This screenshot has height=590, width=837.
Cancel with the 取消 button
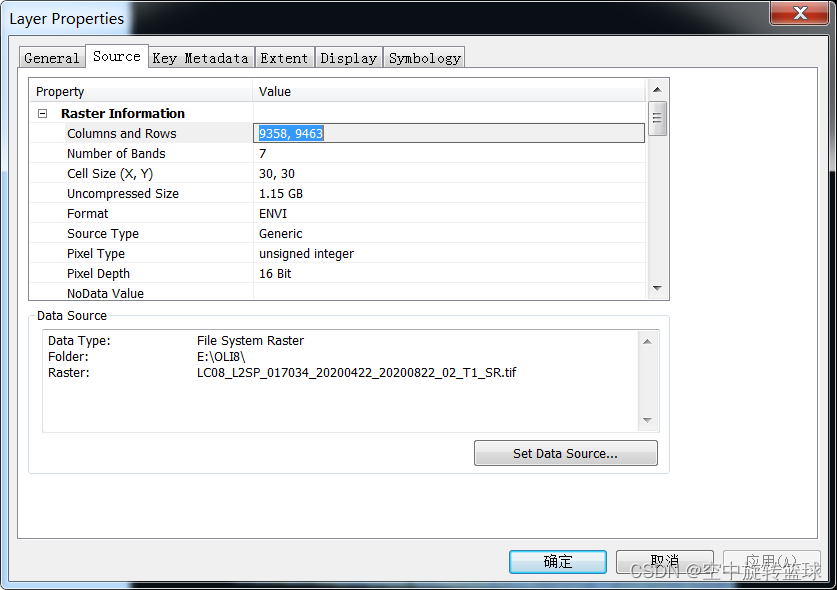[x=665, y=562]
